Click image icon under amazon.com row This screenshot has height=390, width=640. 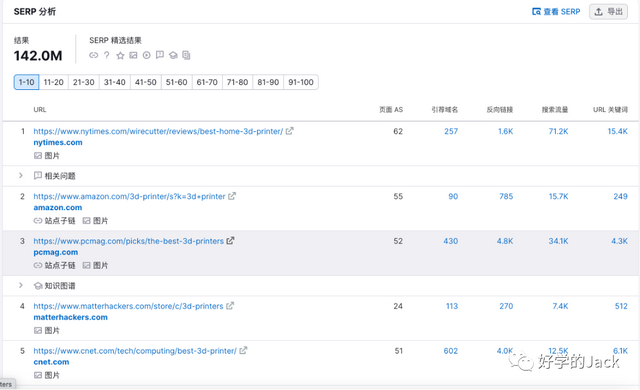pyautogui.click(x=87, y=221)
